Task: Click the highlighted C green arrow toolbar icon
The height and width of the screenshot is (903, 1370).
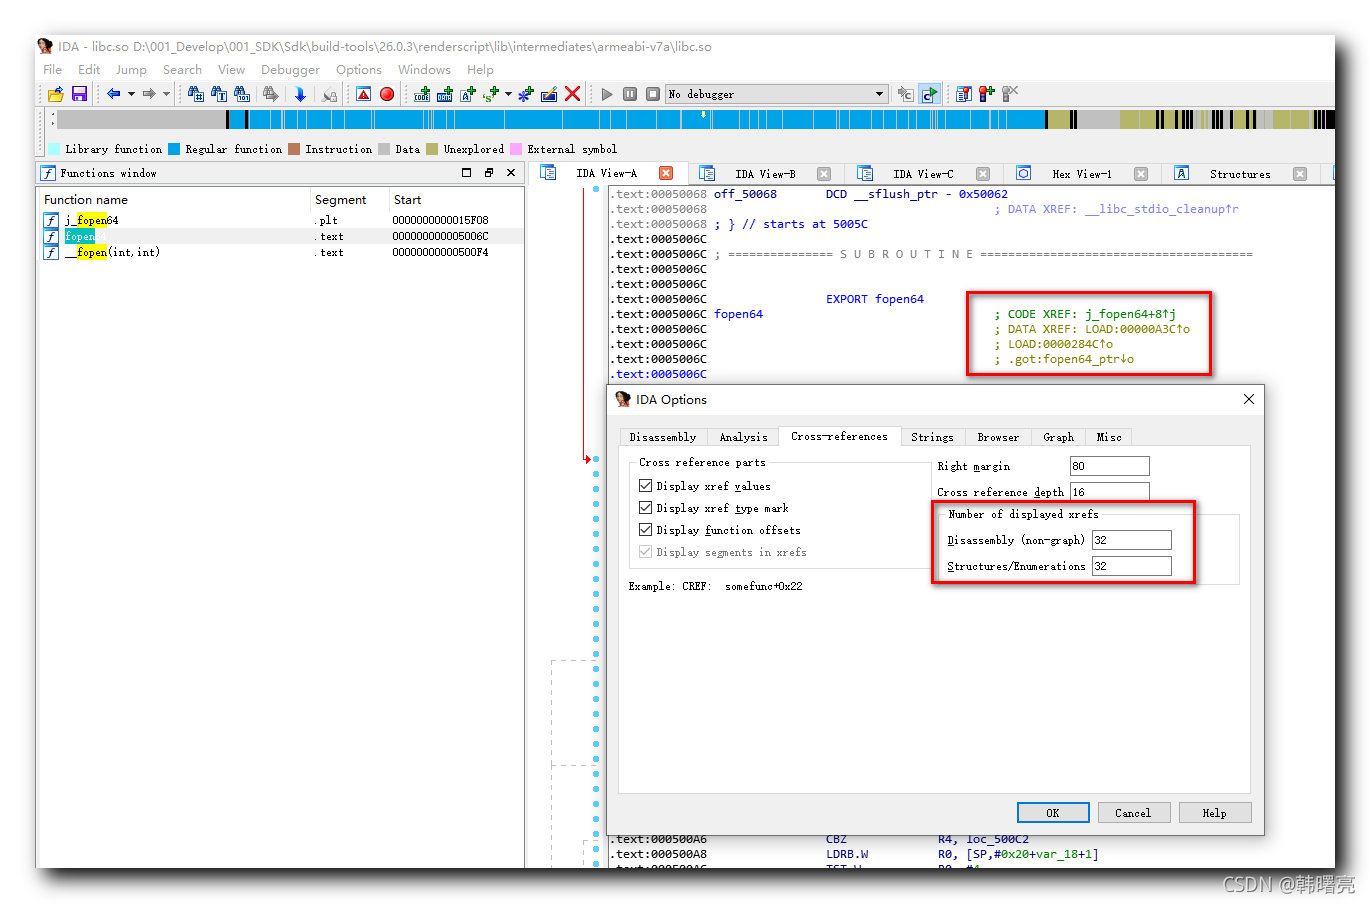Action: (930, 94)
